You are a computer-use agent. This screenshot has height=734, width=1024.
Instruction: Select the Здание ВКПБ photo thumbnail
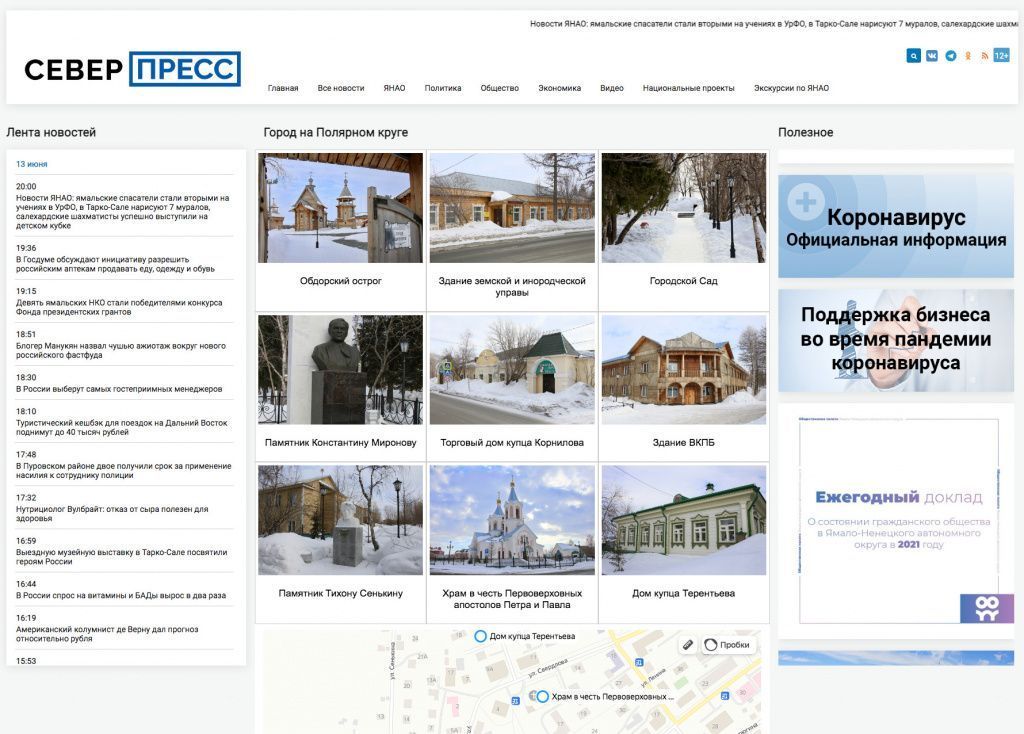[684, 370]
